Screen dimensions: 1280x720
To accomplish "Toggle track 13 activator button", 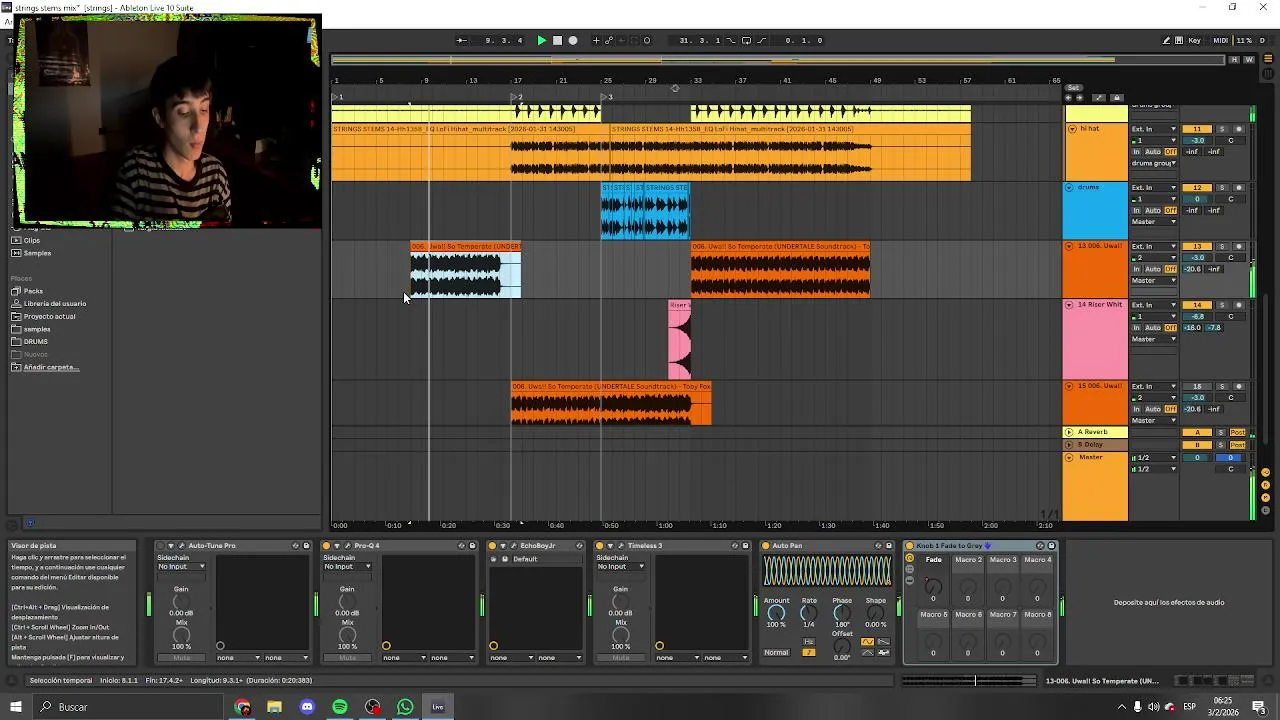I will tap(1197, 246).
